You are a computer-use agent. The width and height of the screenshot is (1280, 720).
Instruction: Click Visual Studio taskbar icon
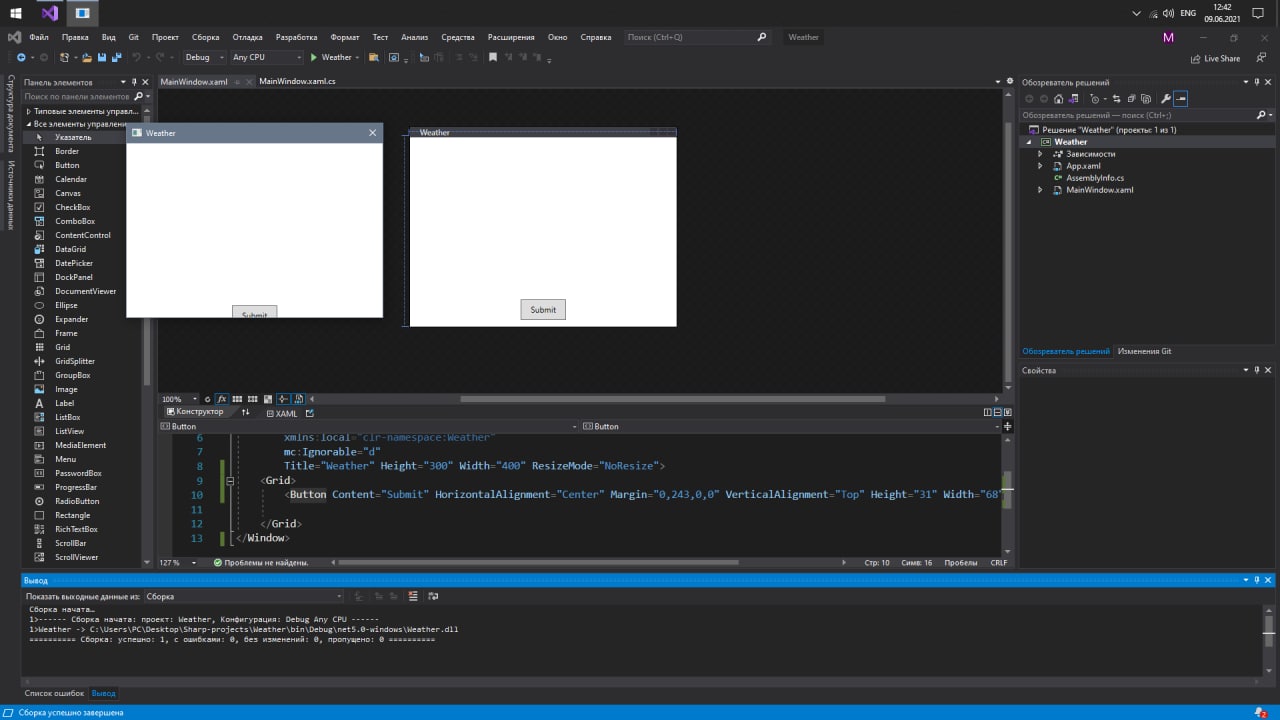(49, 13)
